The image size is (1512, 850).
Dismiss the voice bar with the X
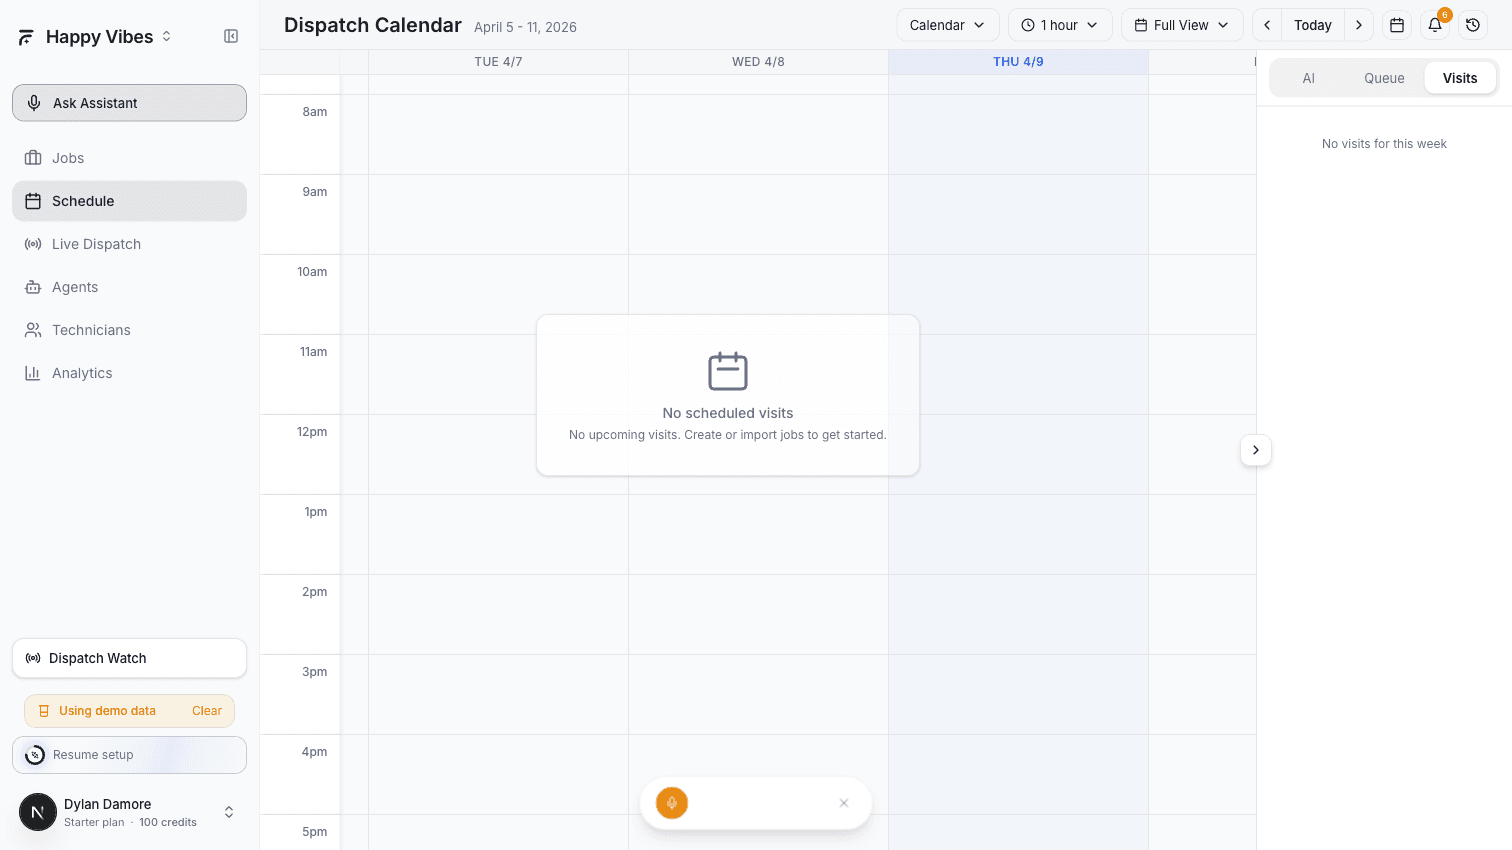tap(843, 803)
